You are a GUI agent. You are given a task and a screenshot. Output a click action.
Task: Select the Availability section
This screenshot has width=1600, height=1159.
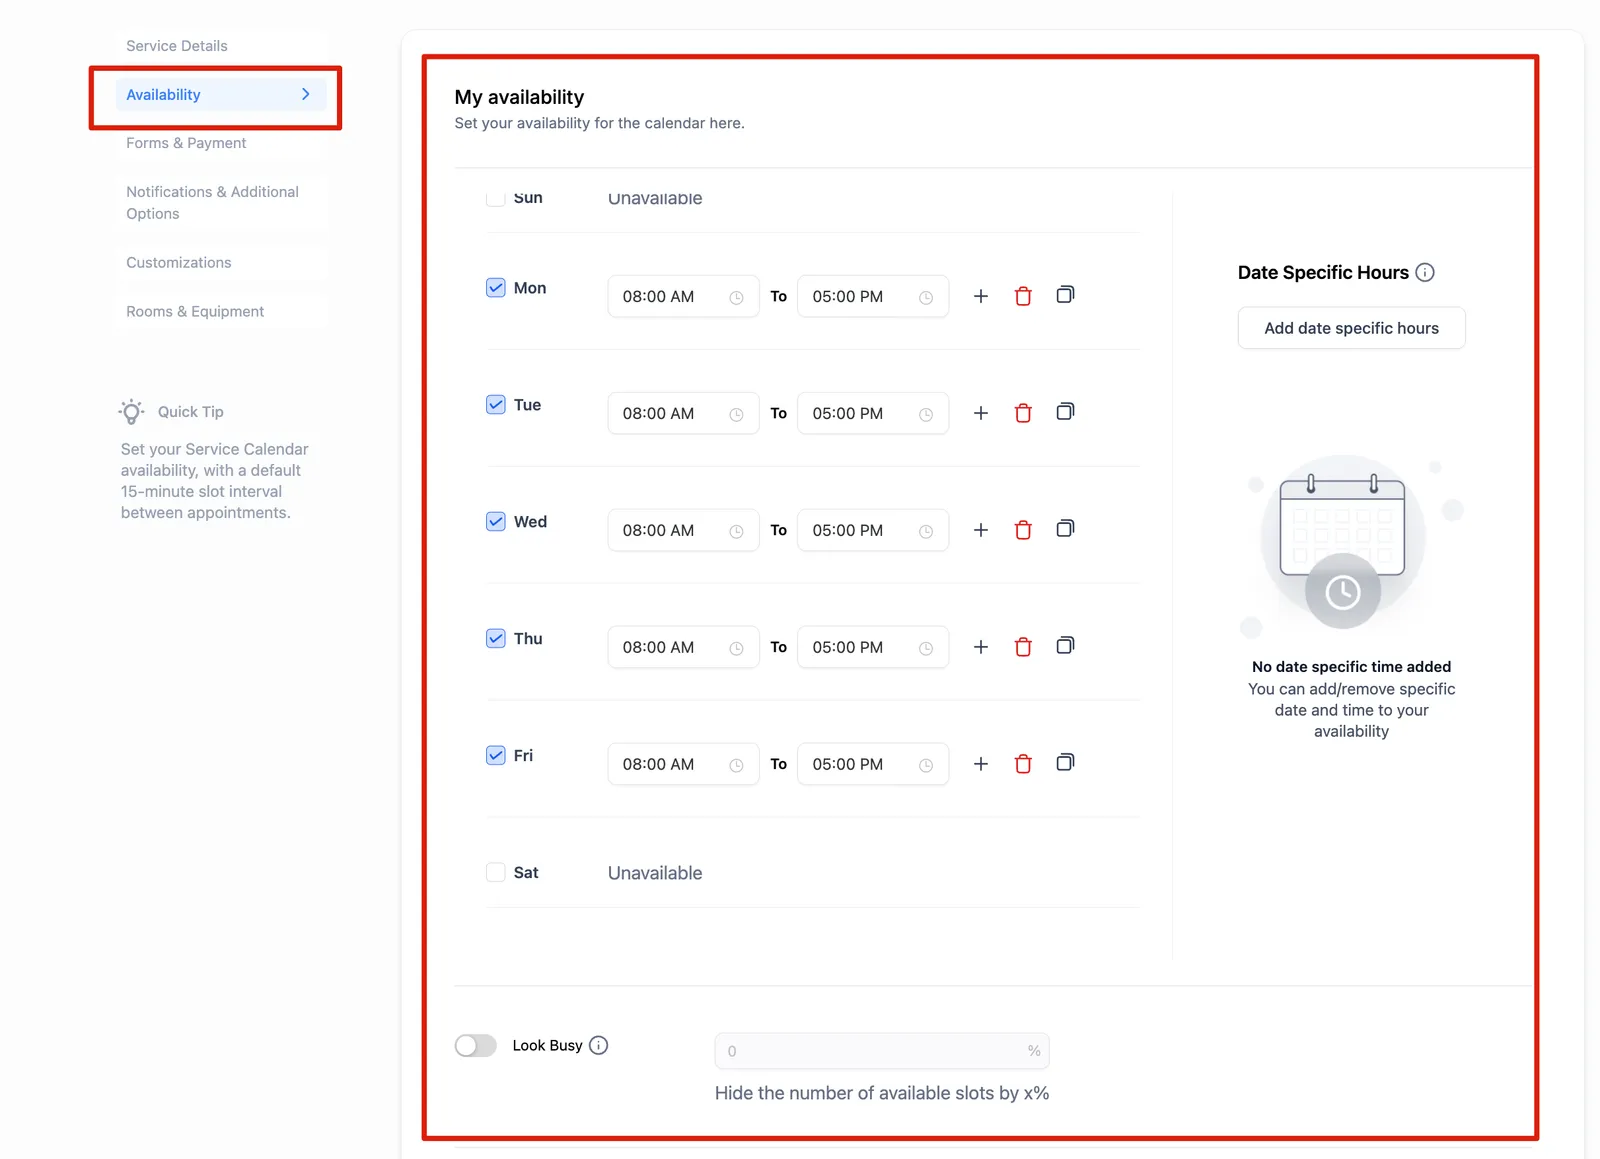(x=221, y=95)
